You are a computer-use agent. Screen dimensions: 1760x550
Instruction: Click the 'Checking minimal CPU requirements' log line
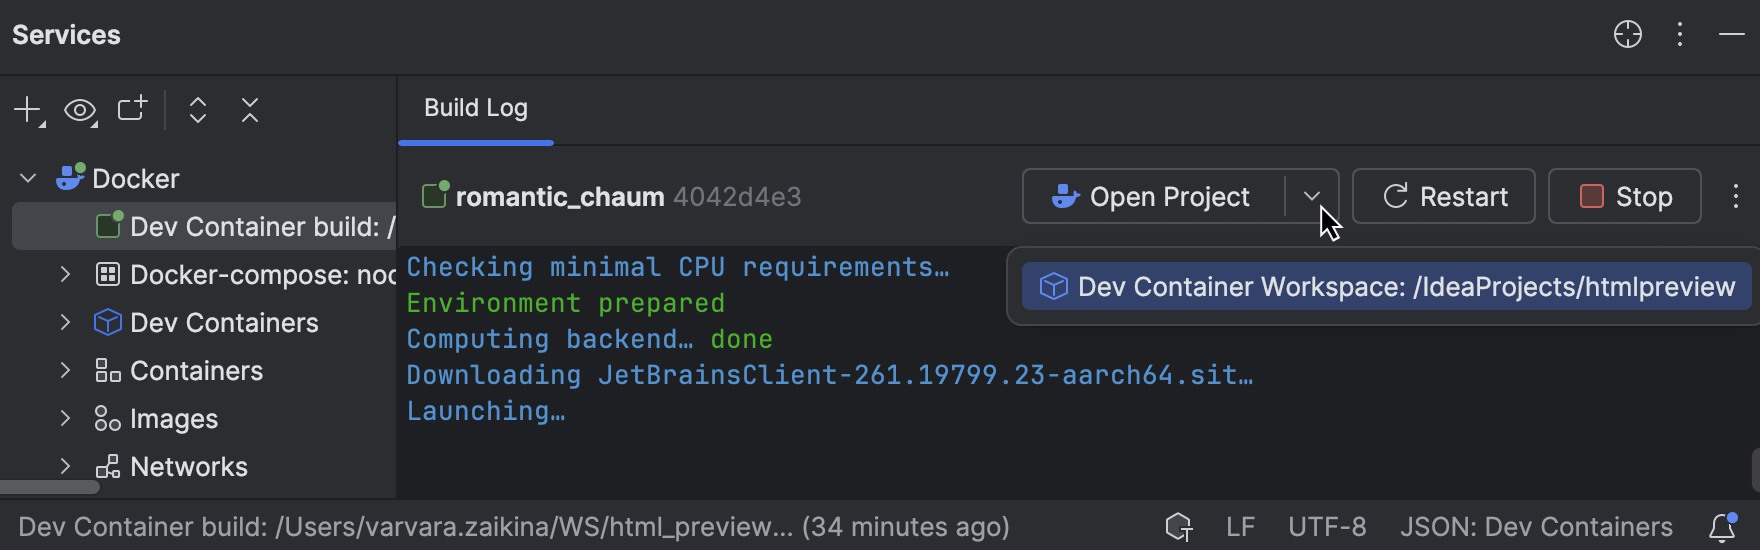point(678,267)
